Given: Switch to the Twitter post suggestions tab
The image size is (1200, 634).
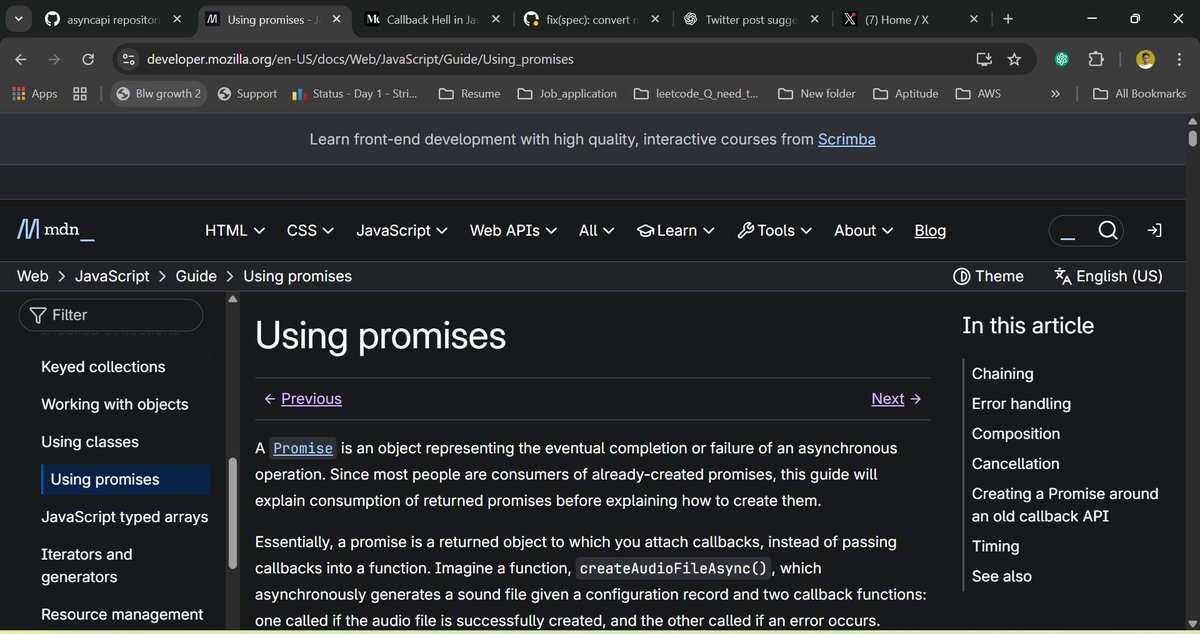Looking at the screenshot, I should pos(752,19).
